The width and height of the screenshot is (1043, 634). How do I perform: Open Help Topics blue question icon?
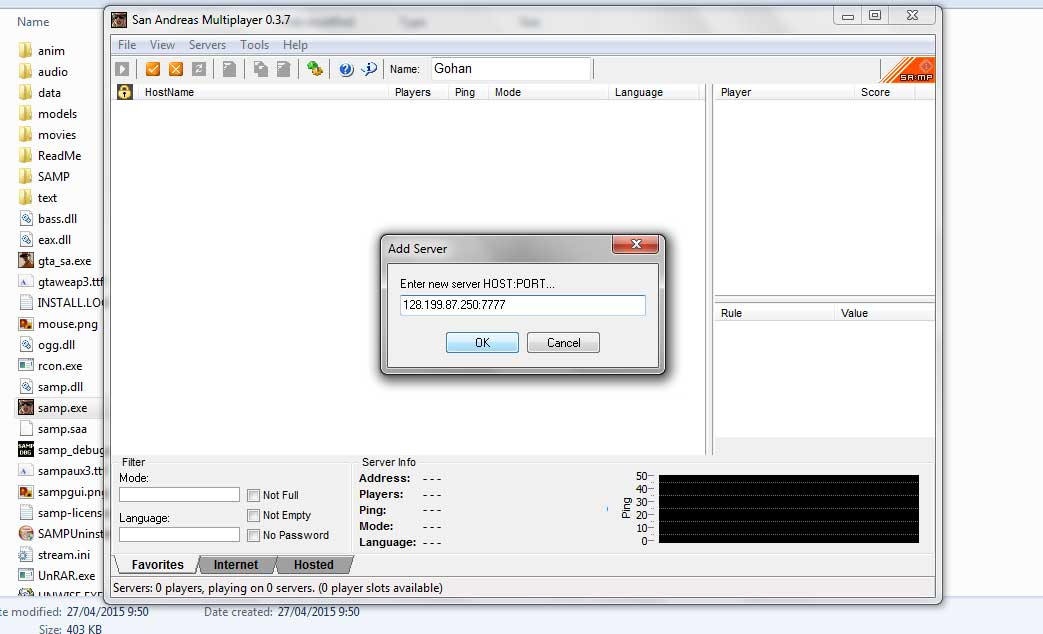click(x=346, y=69)
